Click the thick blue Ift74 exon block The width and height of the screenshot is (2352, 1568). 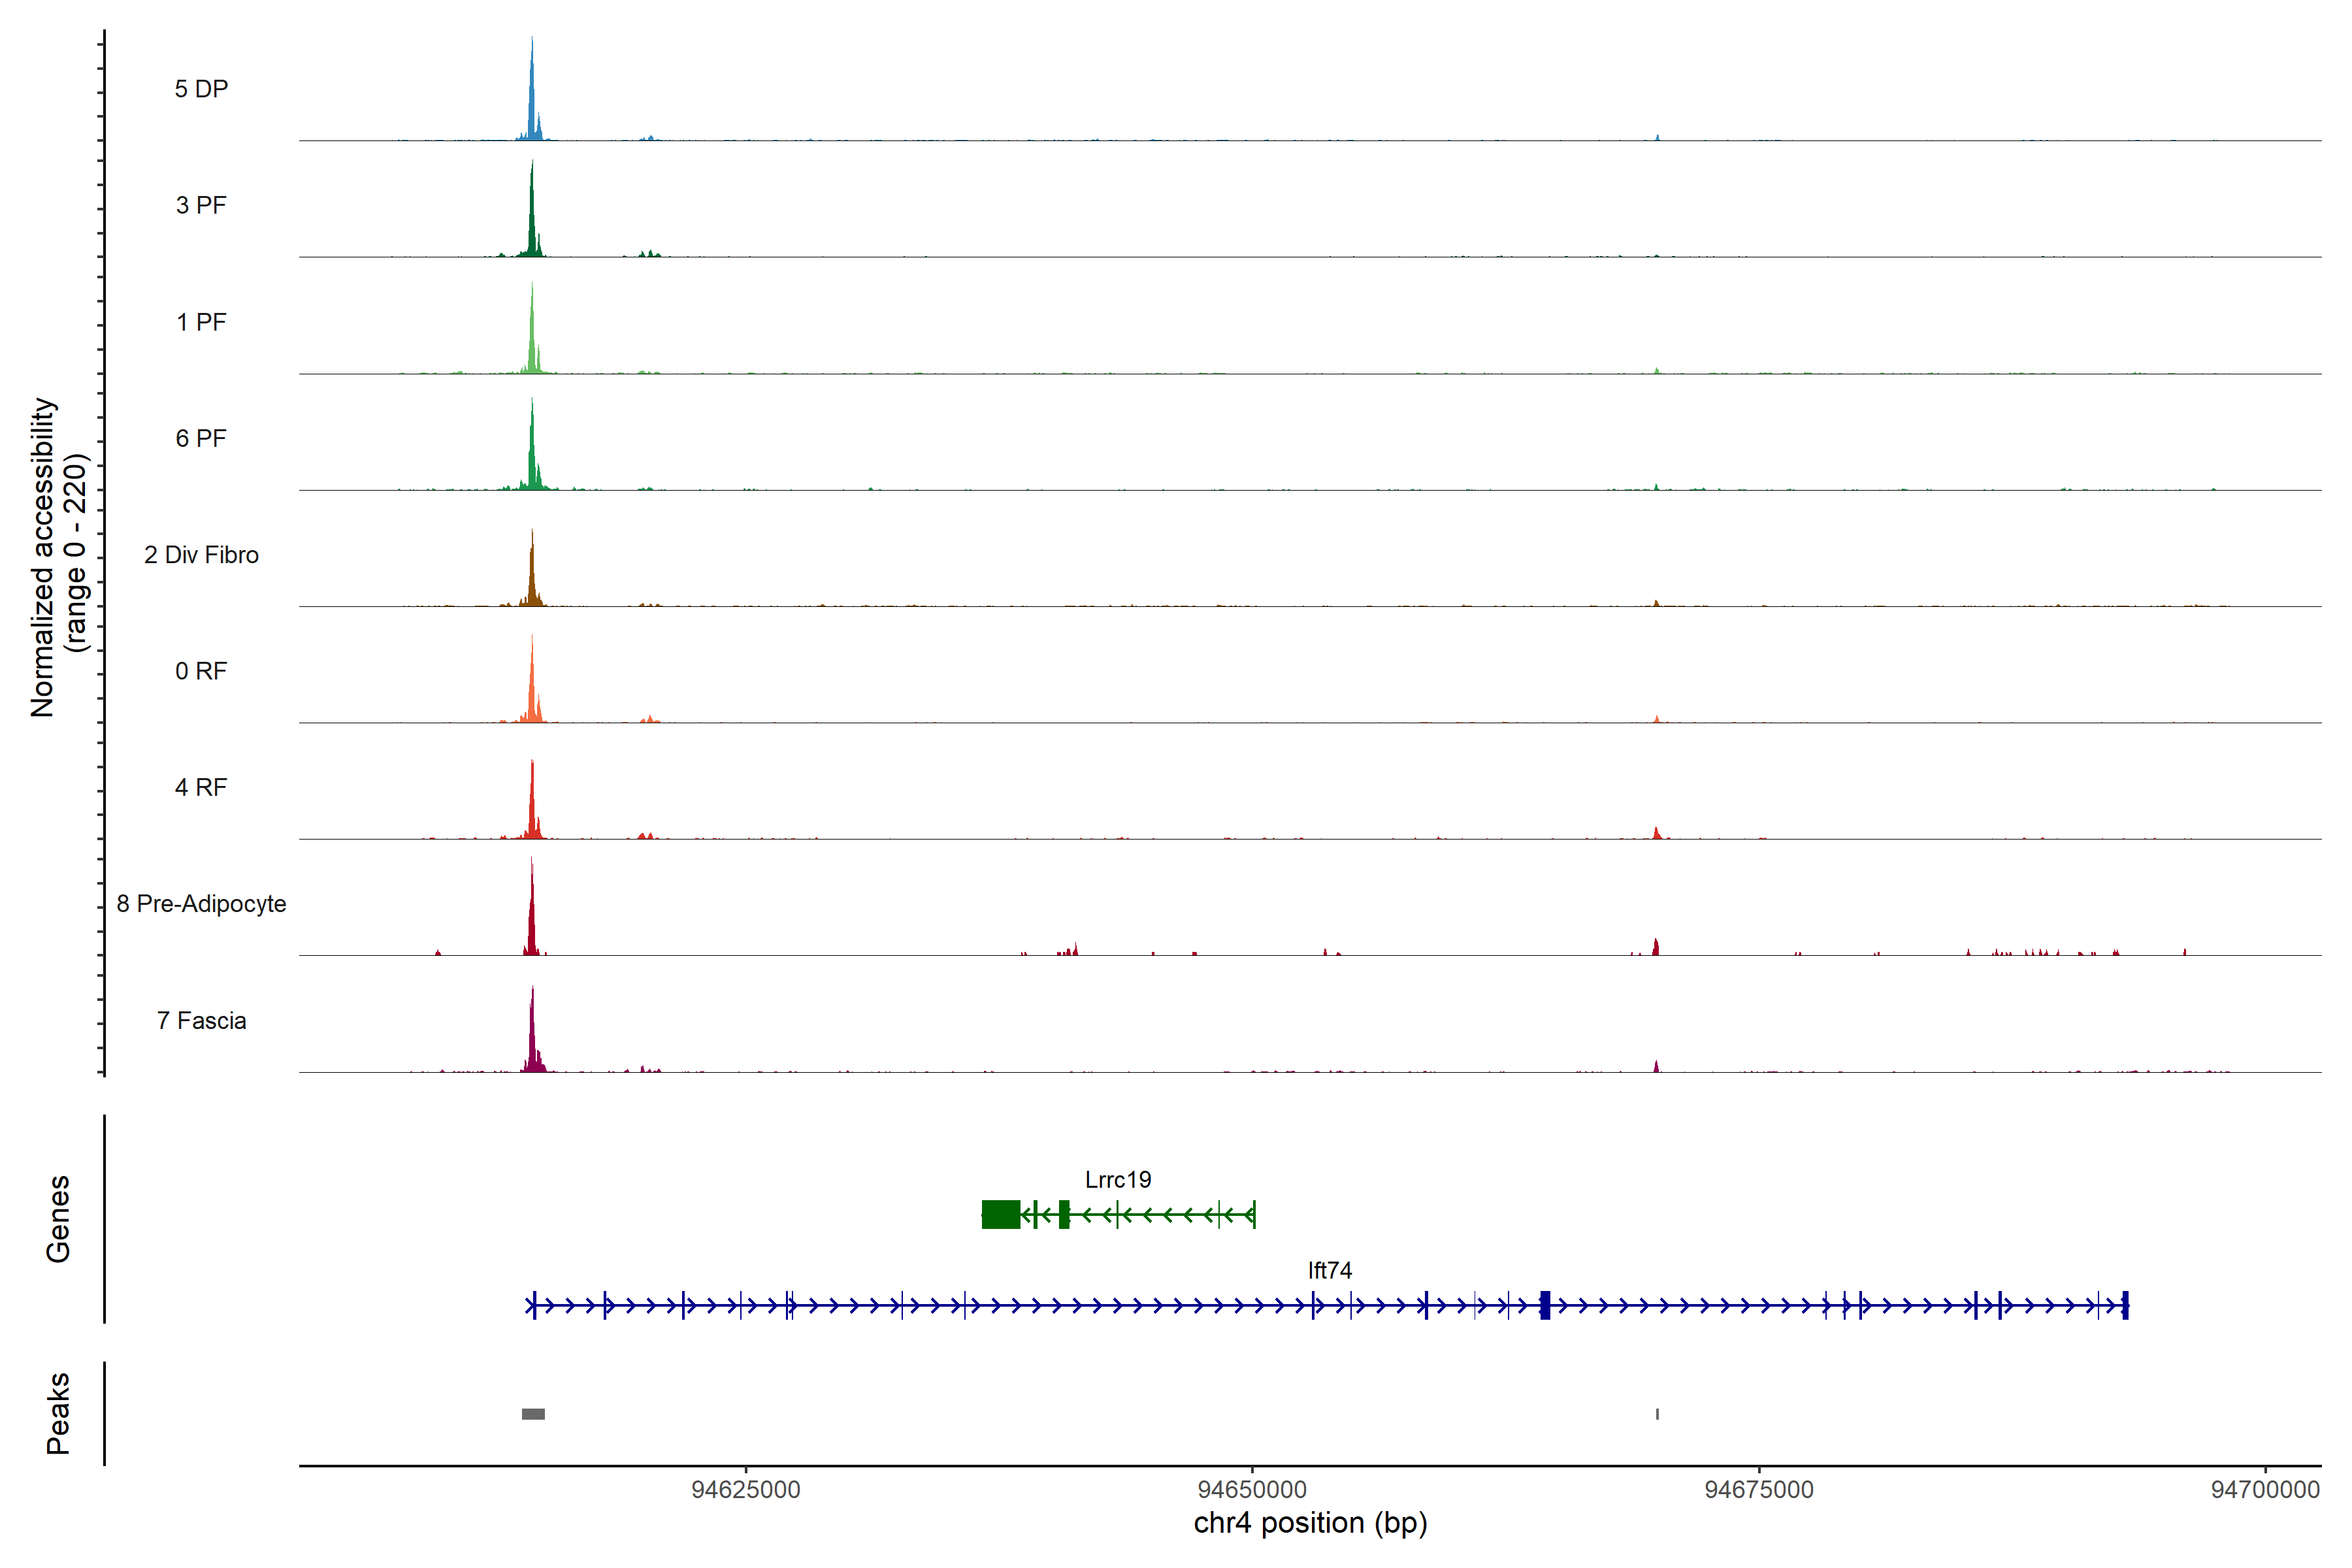1545,1305
